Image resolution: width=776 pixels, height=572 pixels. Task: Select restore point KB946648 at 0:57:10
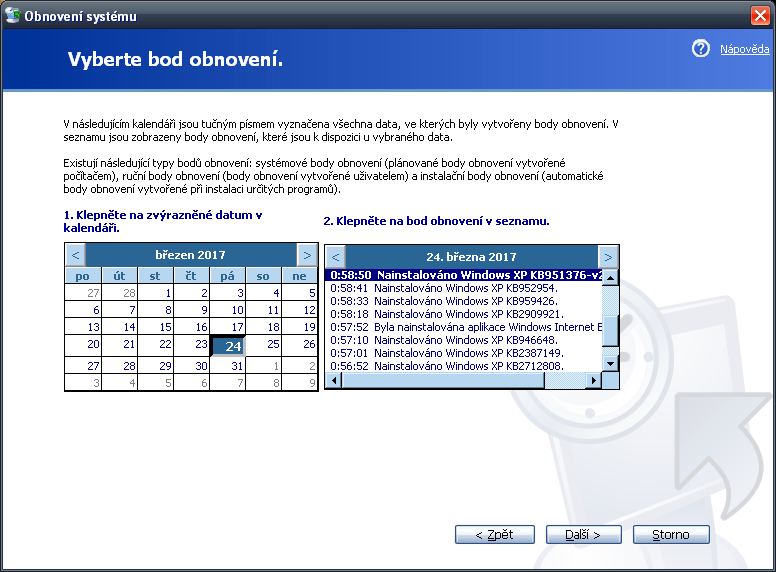[464, 340]
